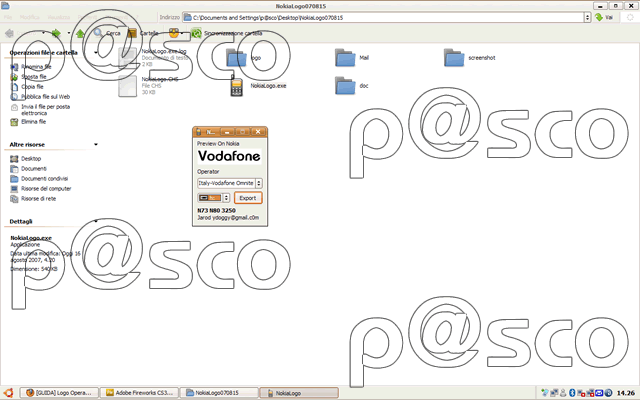
Task: Click the folder icon in the Explorer title bar
Action: (5, 6)
